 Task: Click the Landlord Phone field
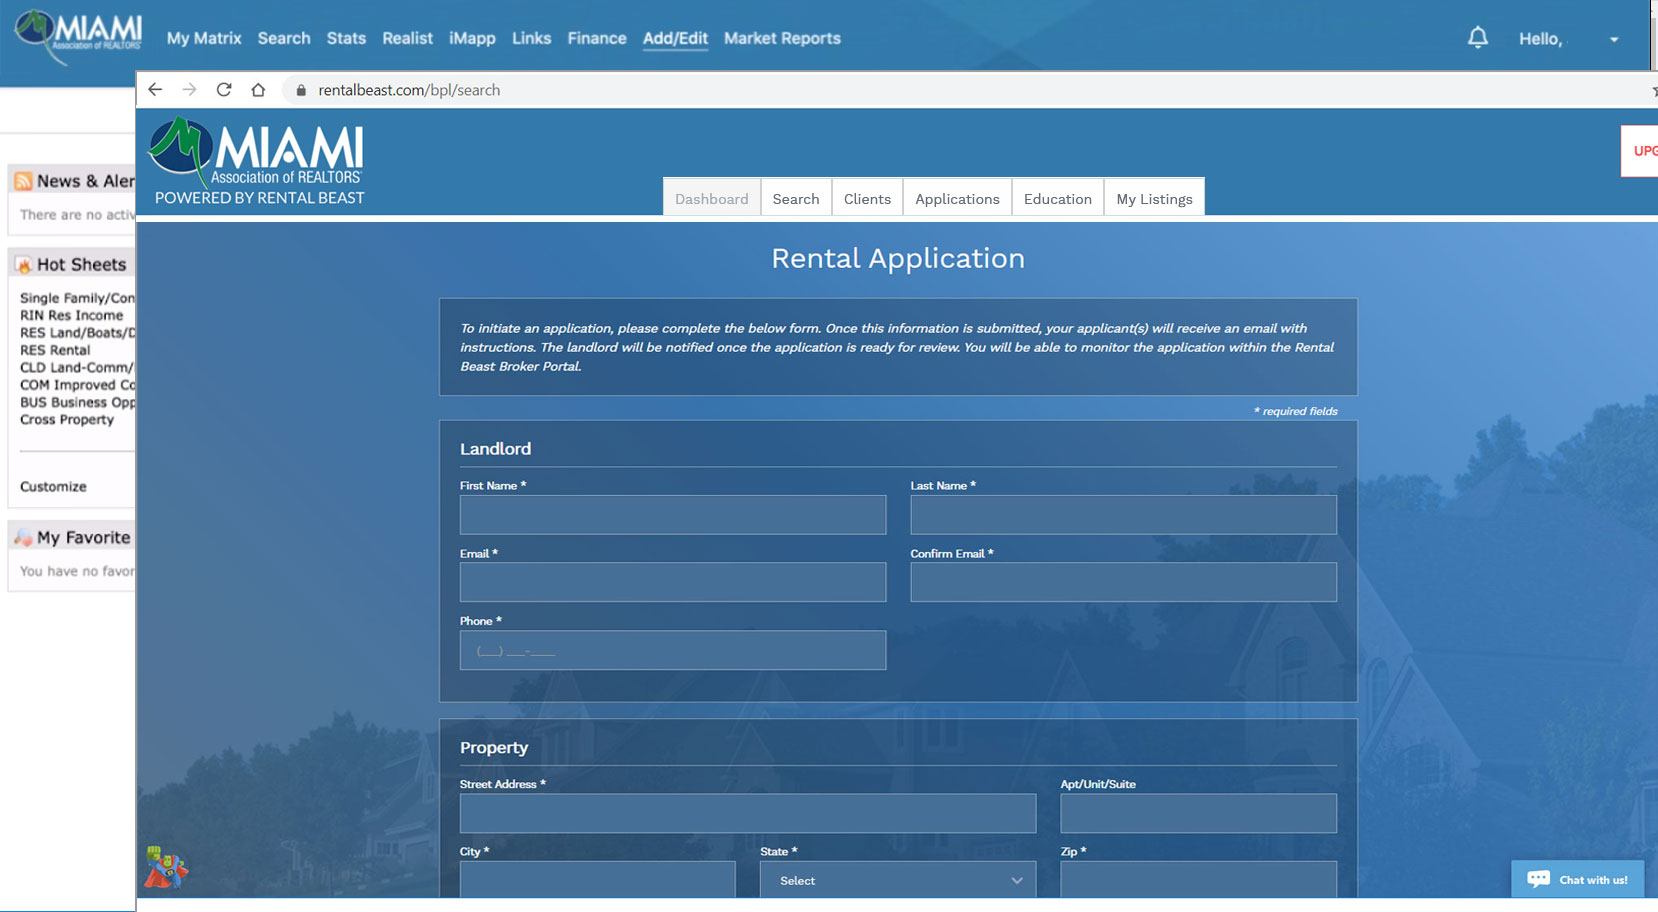coord(673,650)
